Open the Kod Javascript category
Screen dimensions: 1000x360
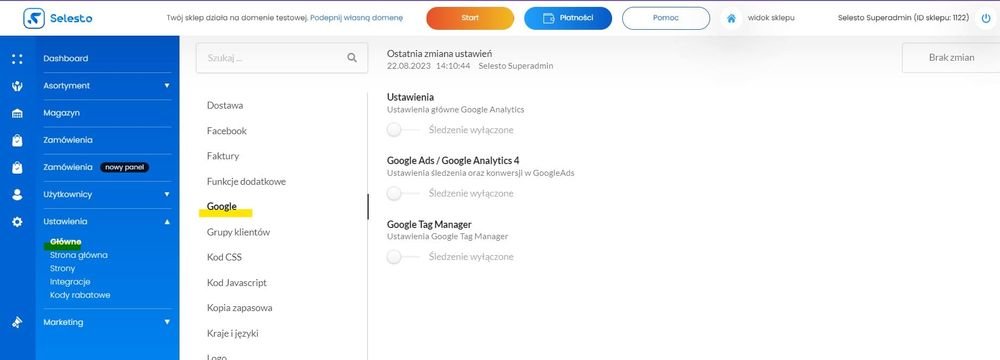tap(237, 283)
